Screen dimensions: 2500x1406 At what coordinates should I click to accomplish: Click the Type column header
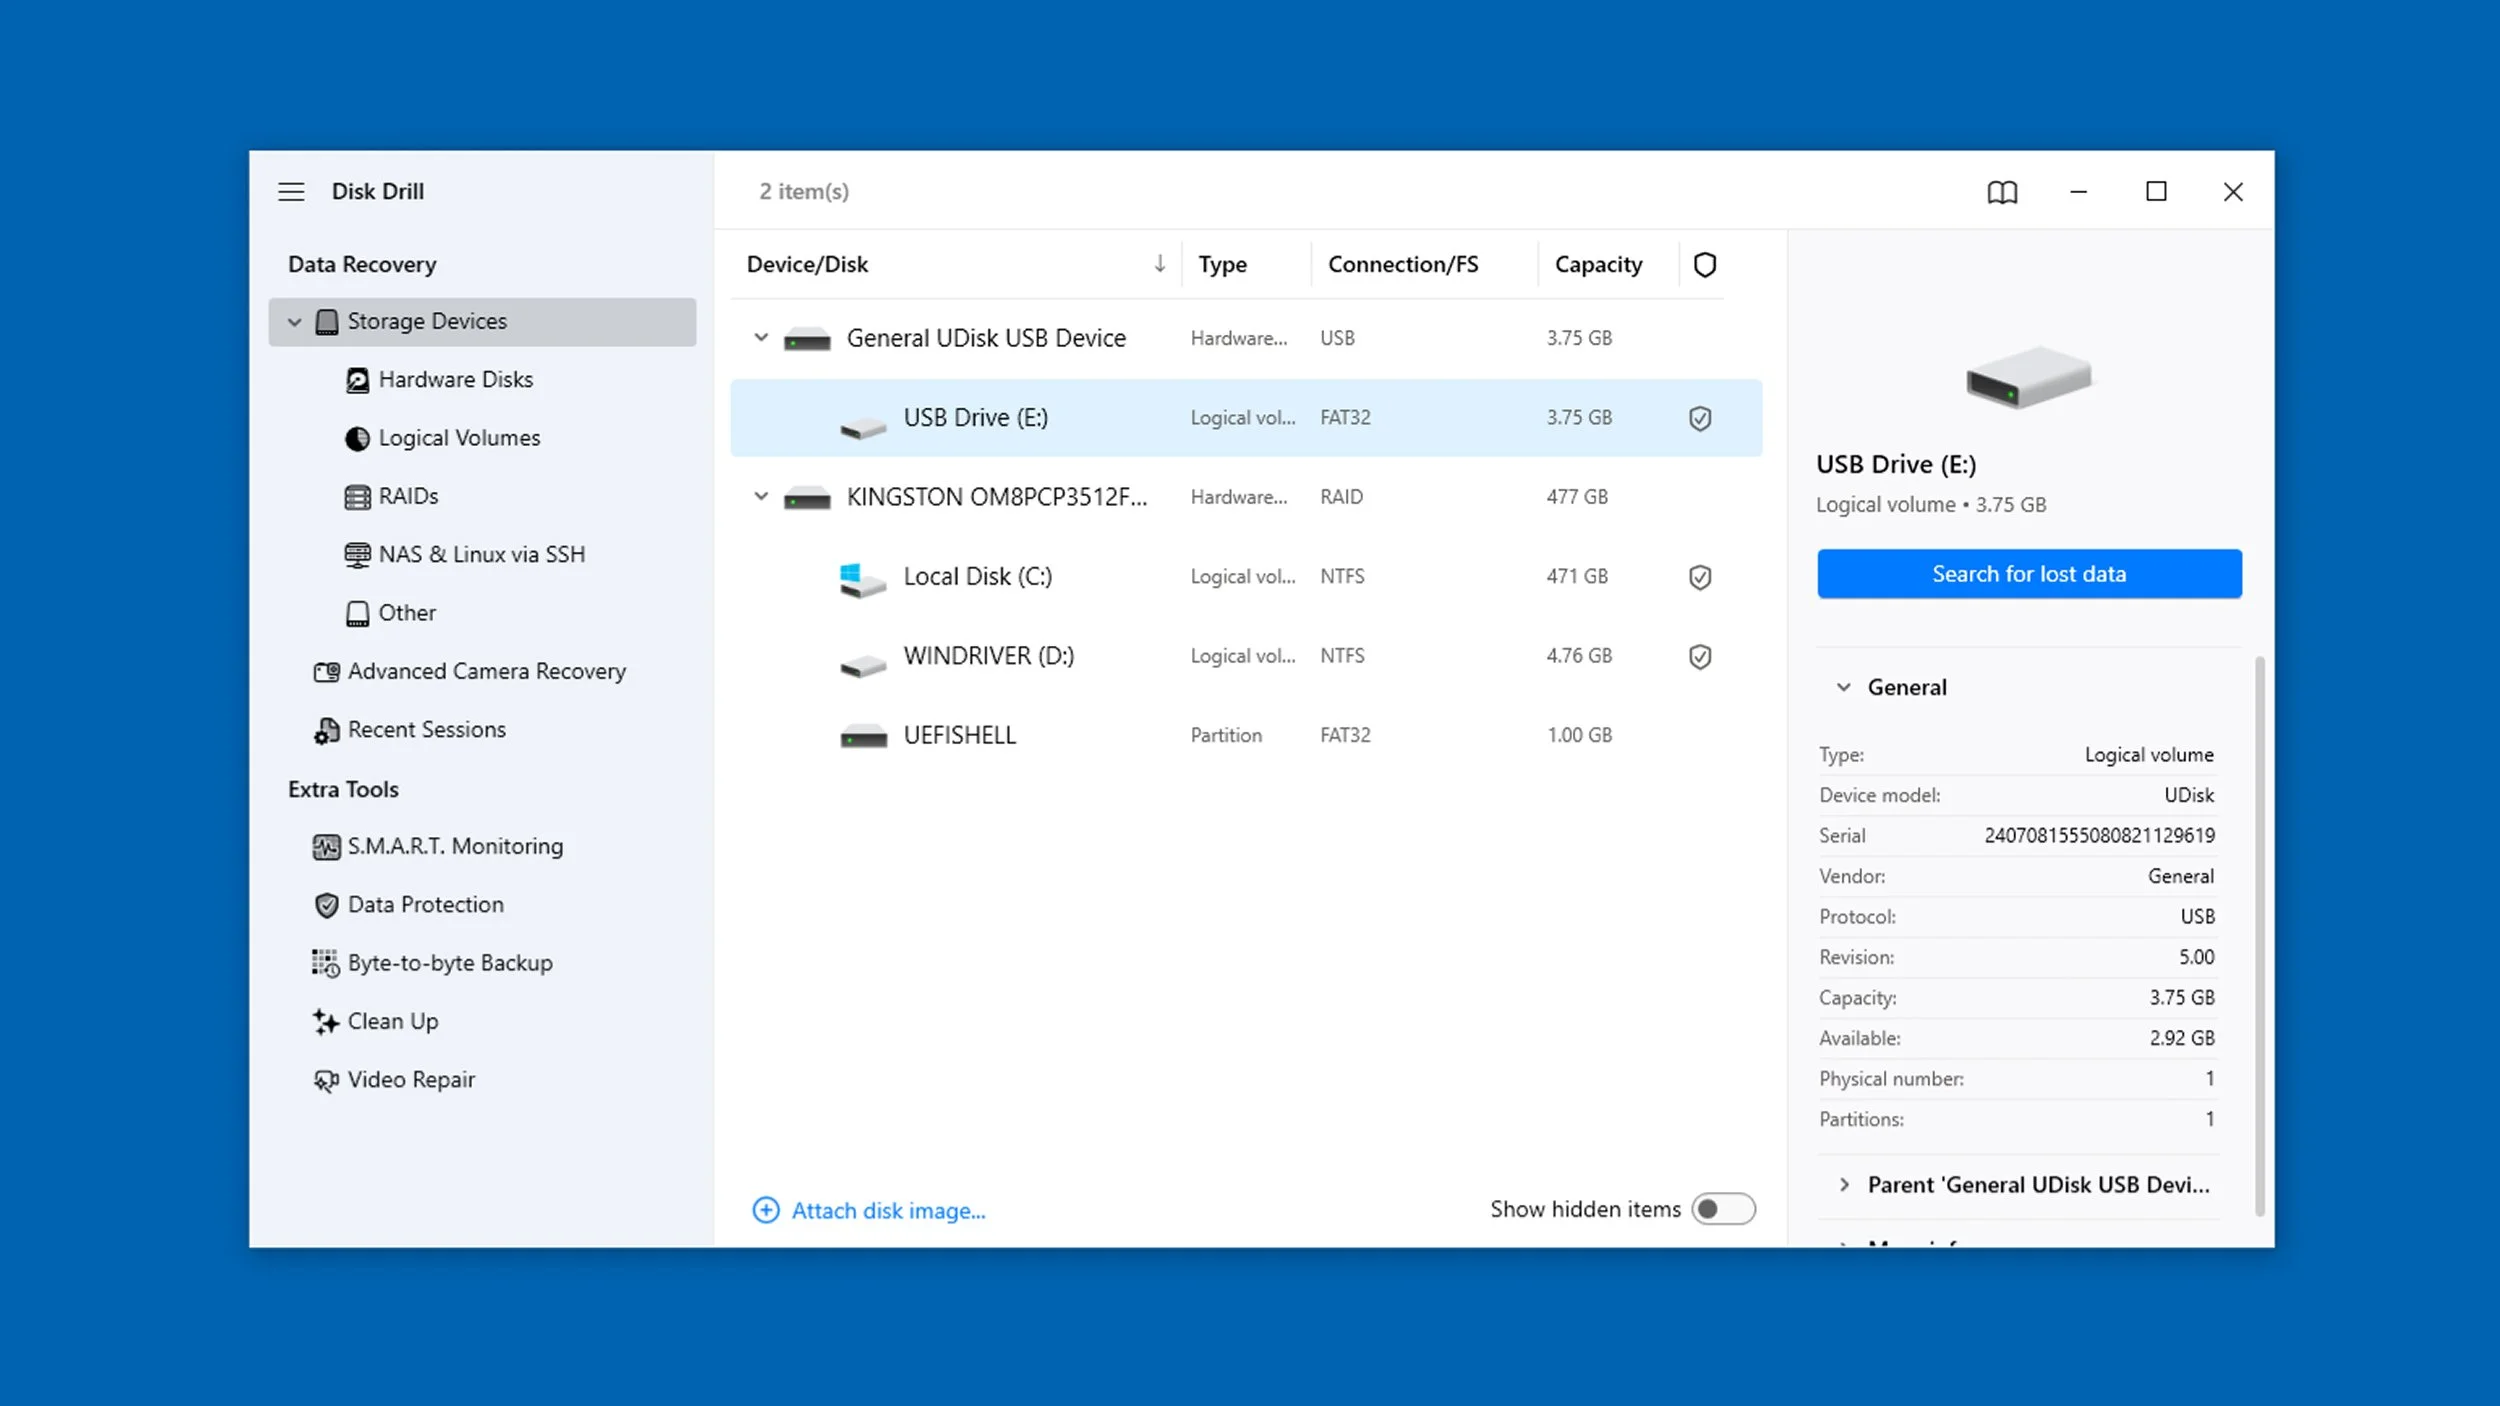pyautogui.click(x=1222, y=265)
